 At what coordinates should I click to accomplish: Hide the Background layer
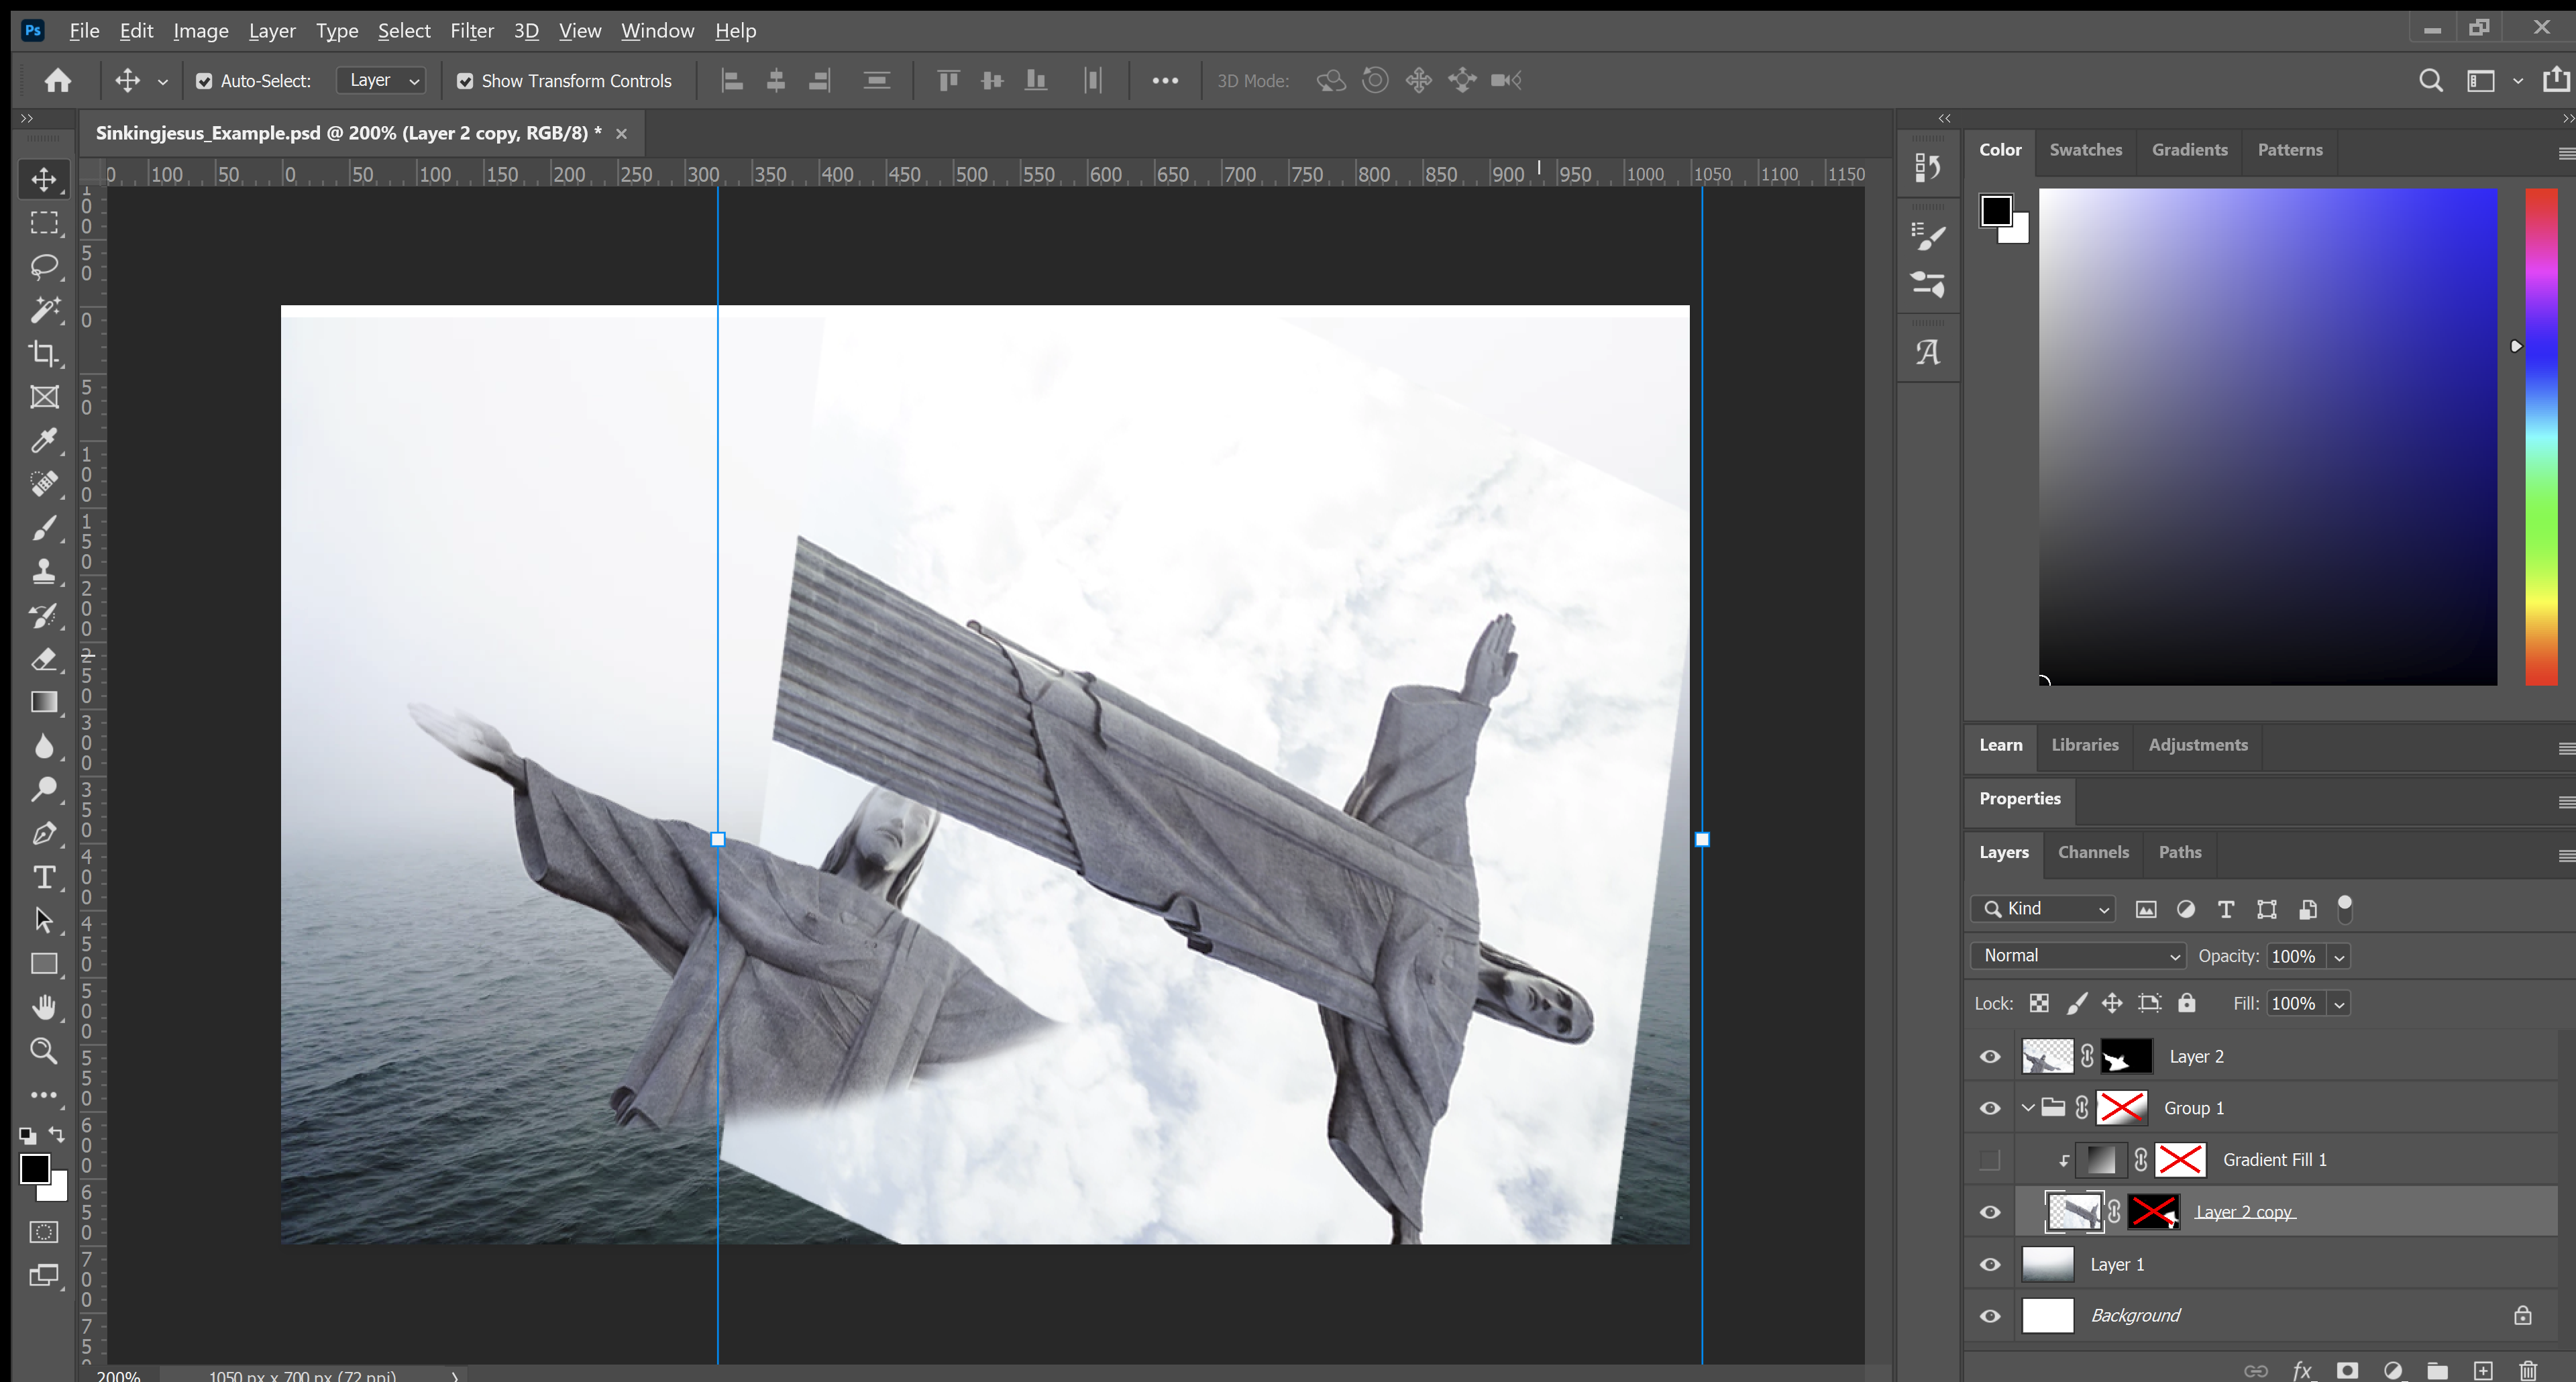(1990, 1316)
